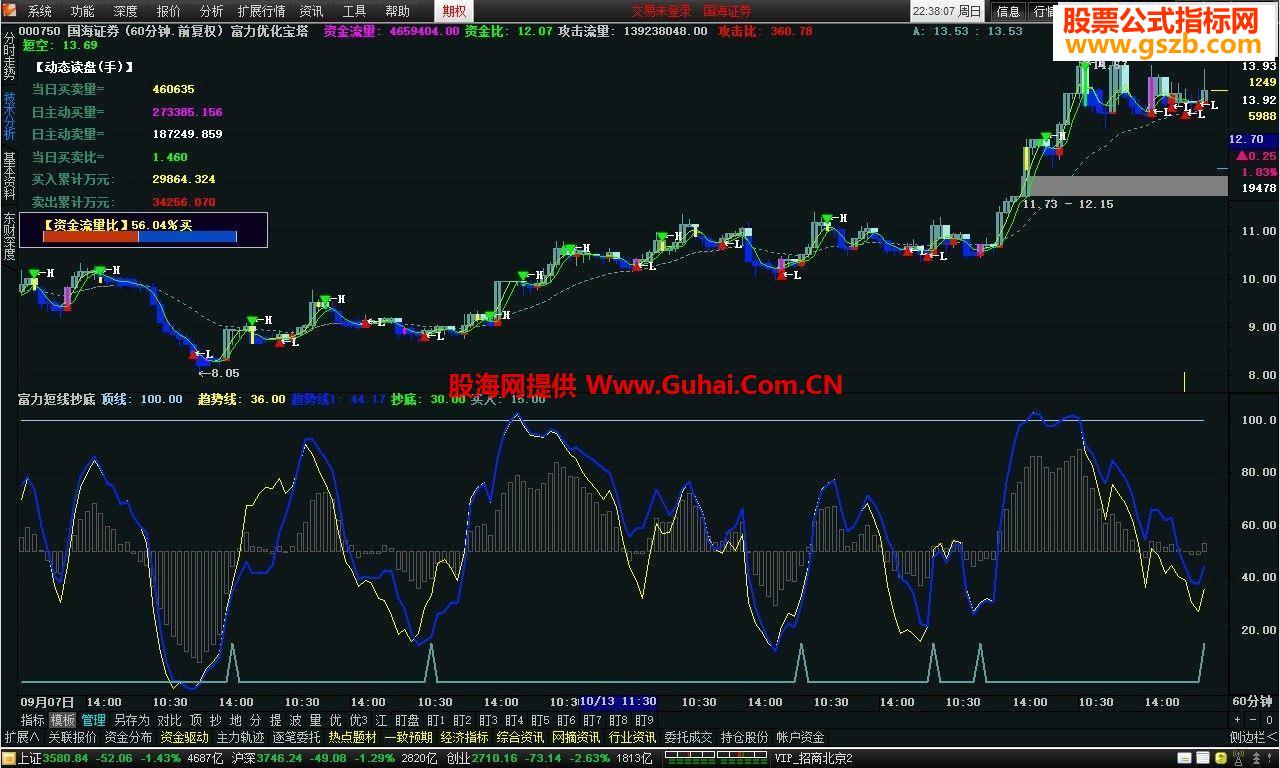Click the 上证 index value 3580.84
Viewport: 1280px width, 768px height.
click(64, 759)
